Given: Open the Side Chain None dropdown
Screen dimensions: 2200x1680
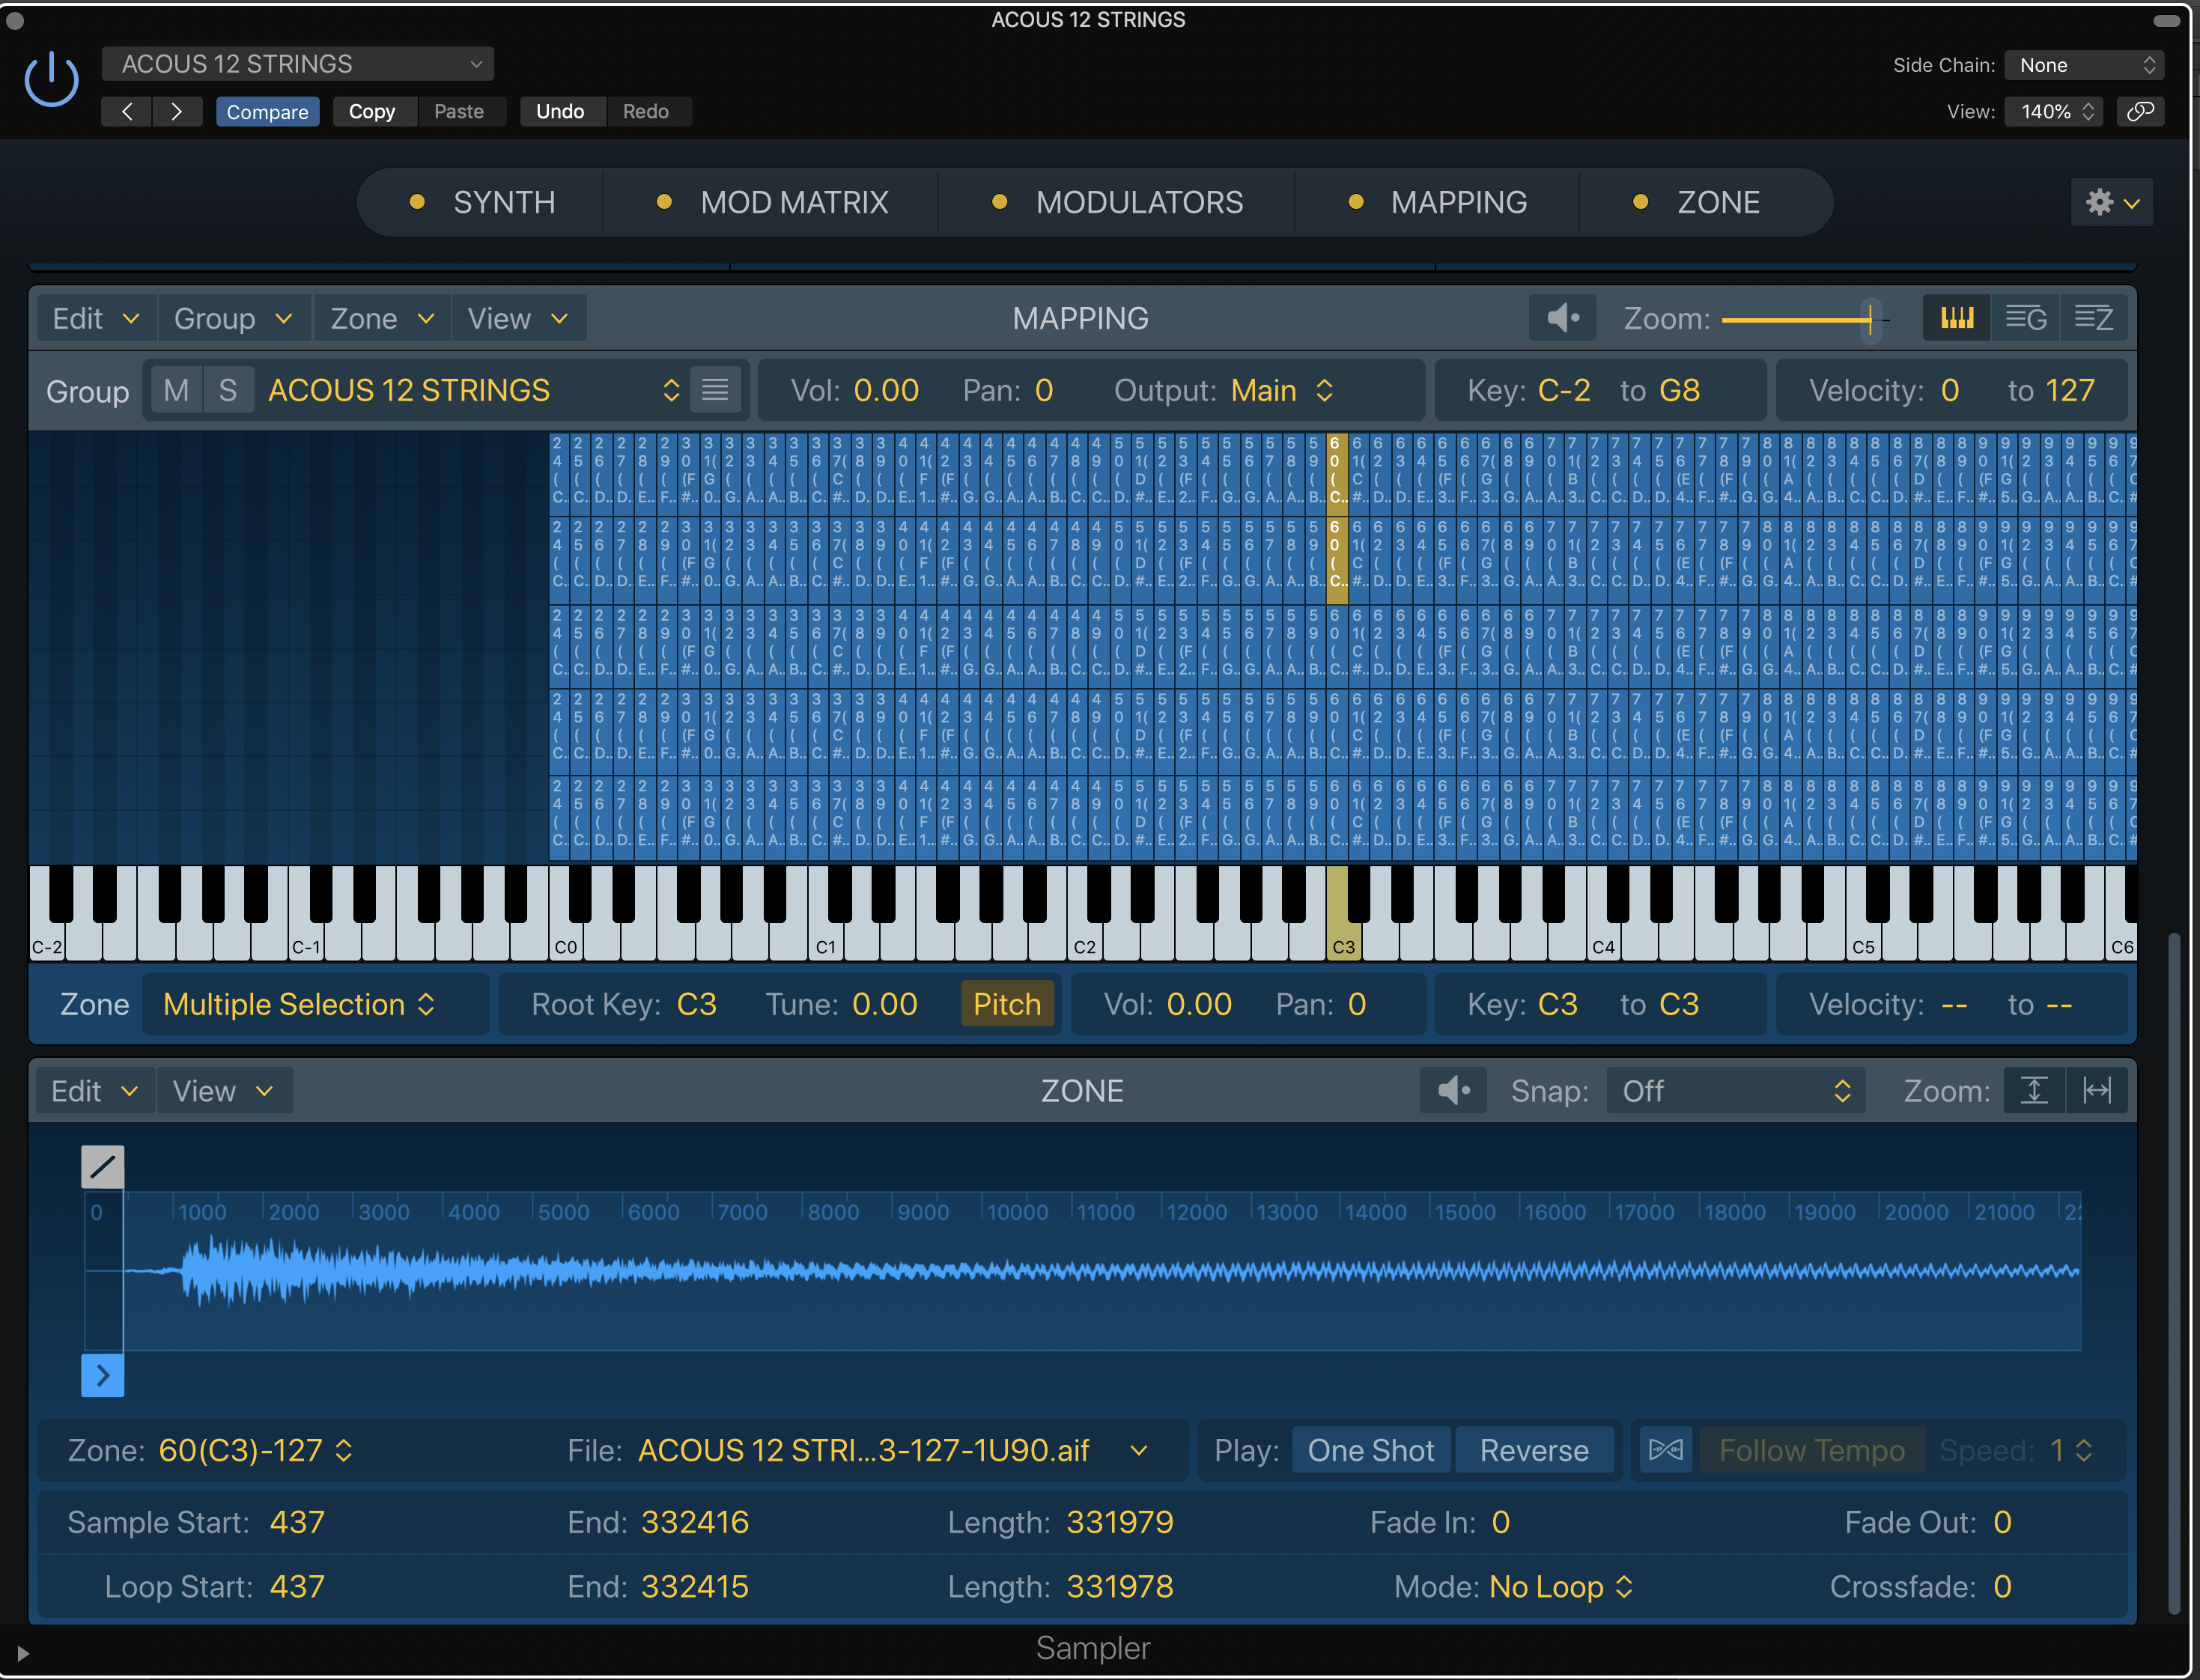Looking at the screenshot, I should [x=2085, y=65].
